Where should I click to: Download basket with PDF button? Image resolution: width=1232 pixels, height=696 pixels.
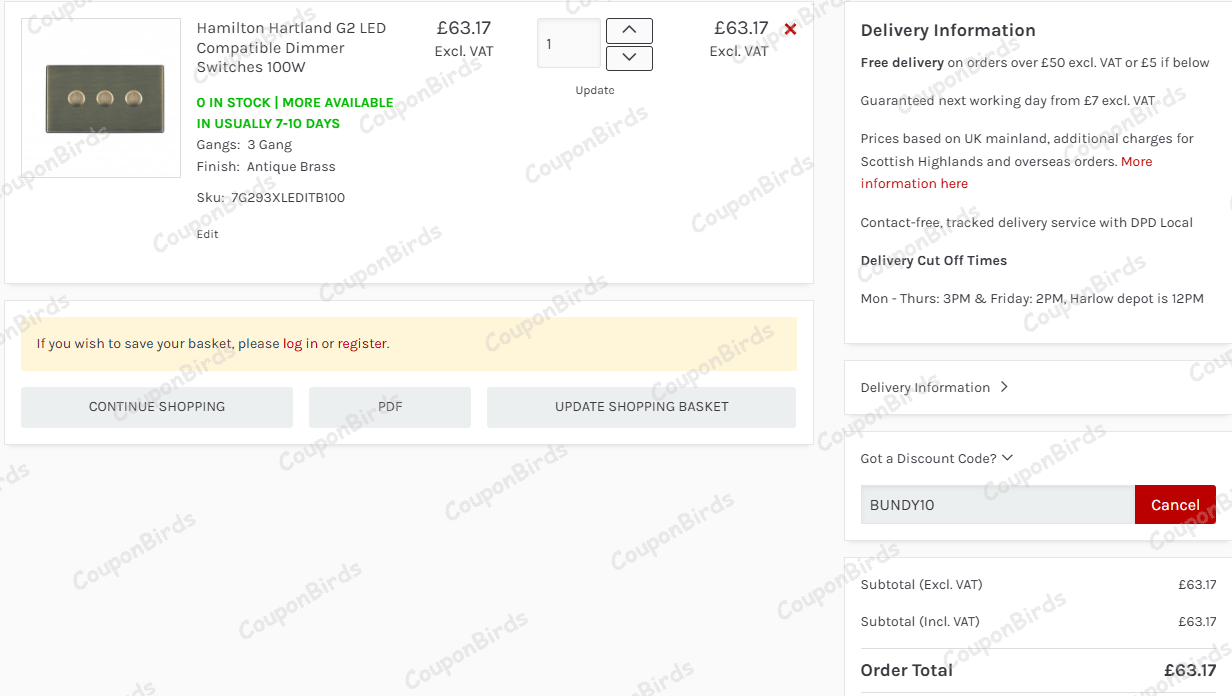(390, 407)
